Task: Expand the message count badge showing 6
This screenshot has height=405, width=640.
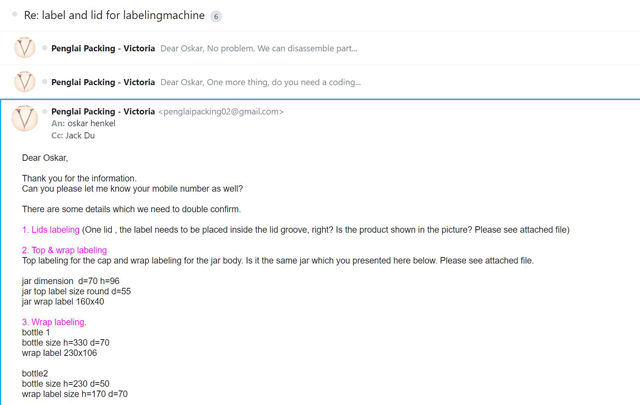Action: pyautogui.click(x=216, y=16)
